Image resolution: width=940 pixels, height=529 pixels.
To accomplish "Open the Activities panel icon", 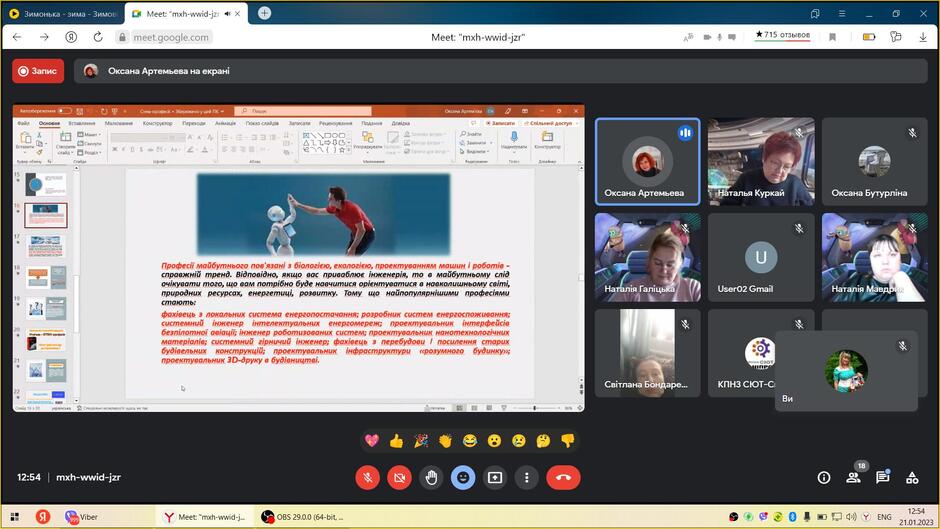I will [912, 477].
